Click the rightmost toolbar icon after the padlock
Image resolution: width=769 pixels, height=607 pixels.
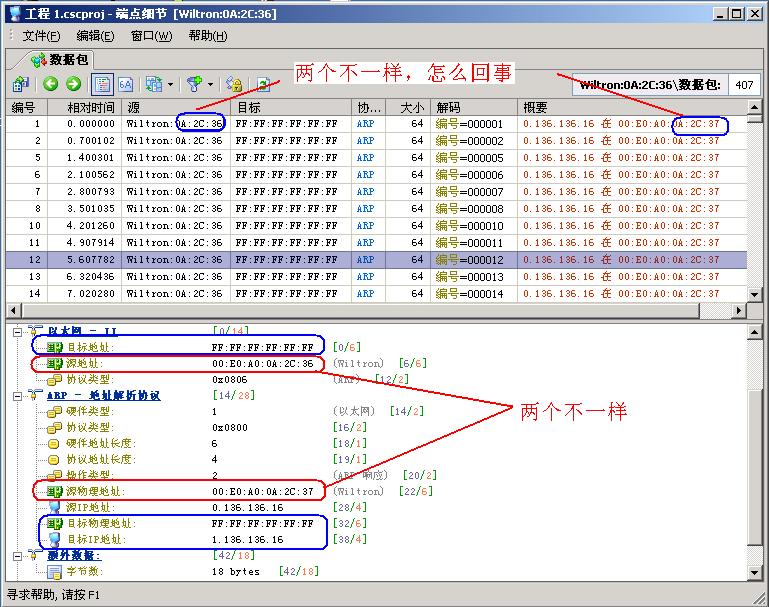coord(263,85)
